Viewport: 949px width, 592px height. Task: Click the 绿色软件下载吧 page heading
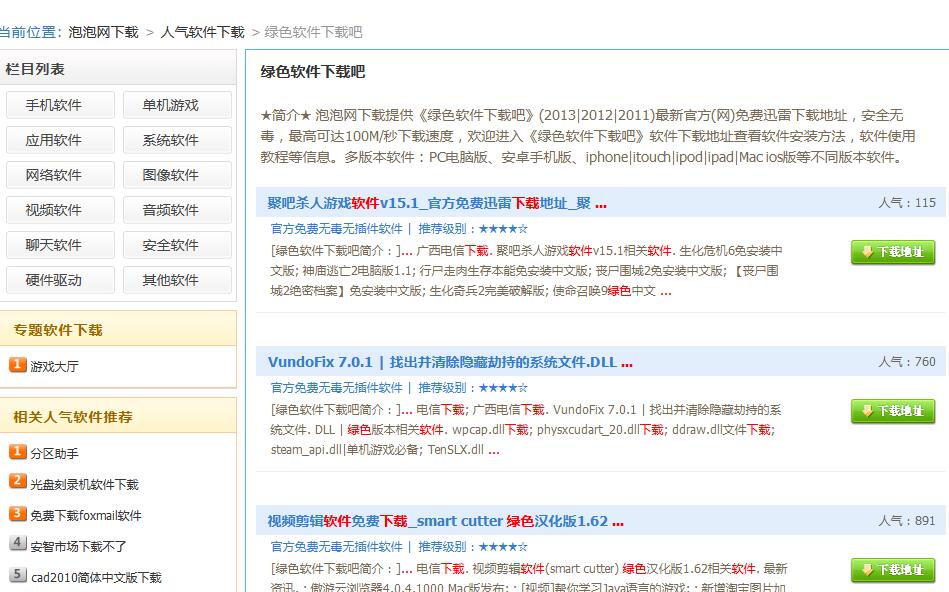[313, 72]
